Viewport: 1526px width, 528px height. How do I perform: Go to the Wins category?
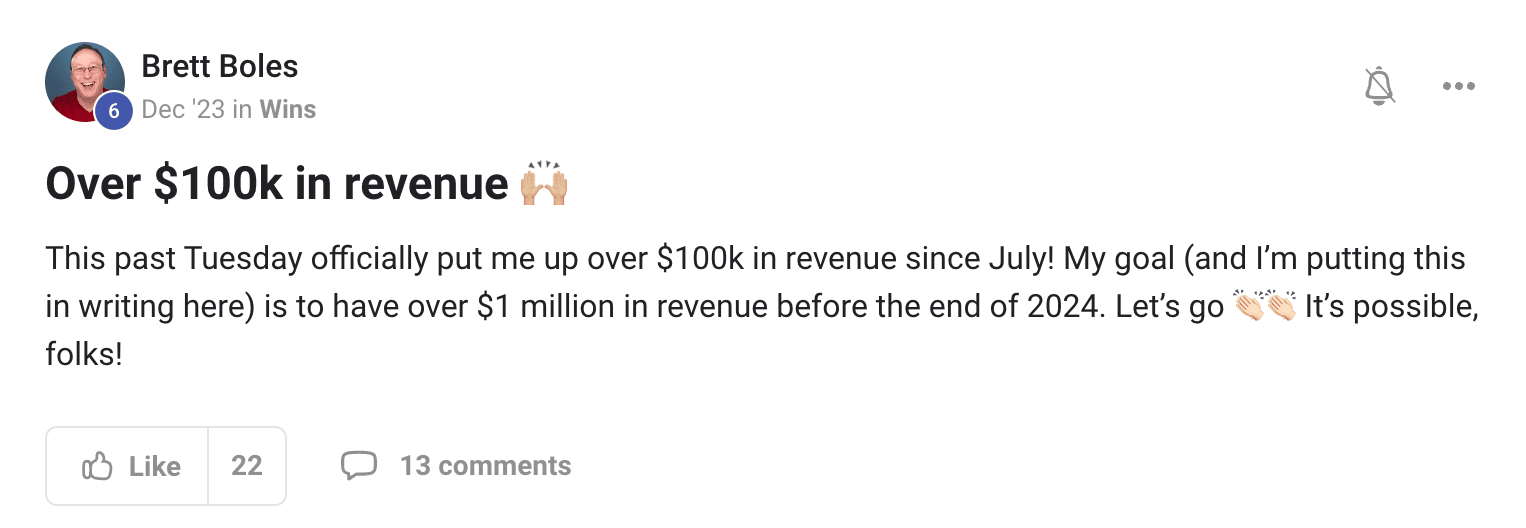(288, 109)
